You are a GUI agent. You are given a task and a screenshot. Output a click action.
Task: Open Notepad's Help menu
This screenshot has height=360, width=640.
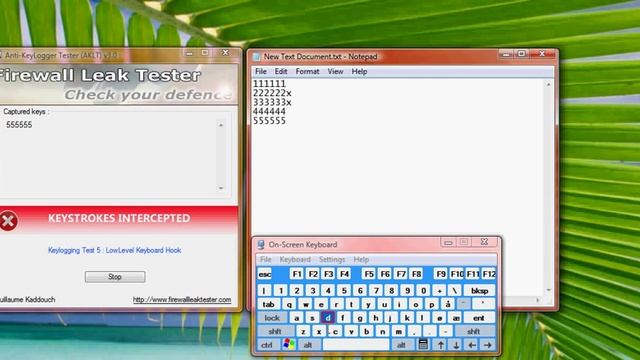click(360, 71)
